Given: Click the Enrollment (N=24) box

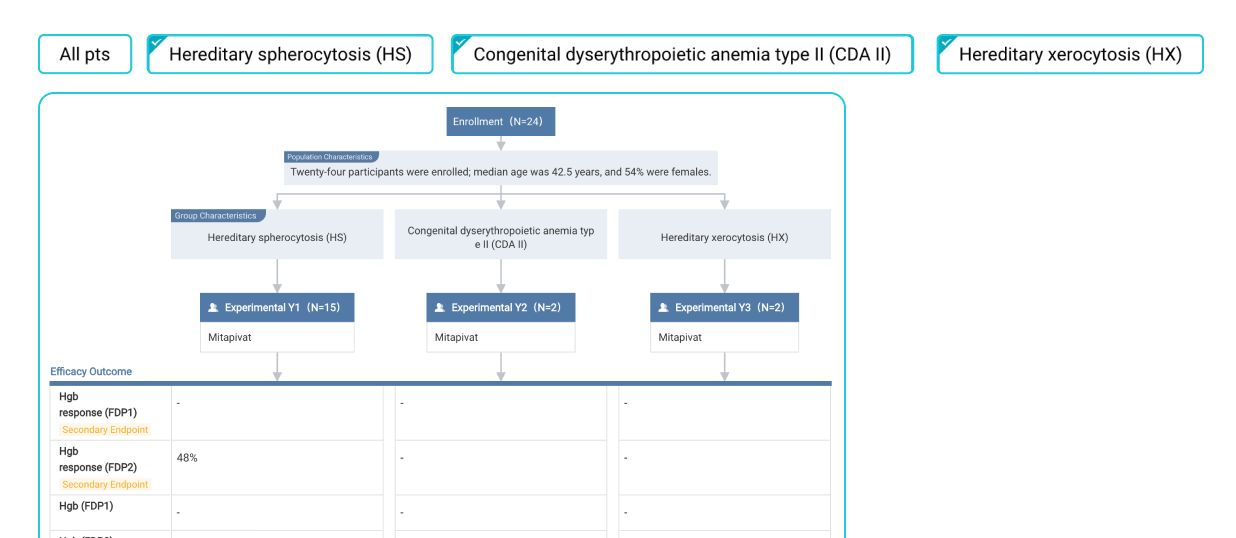Looking at the screenshot, I should coord(501,121).
